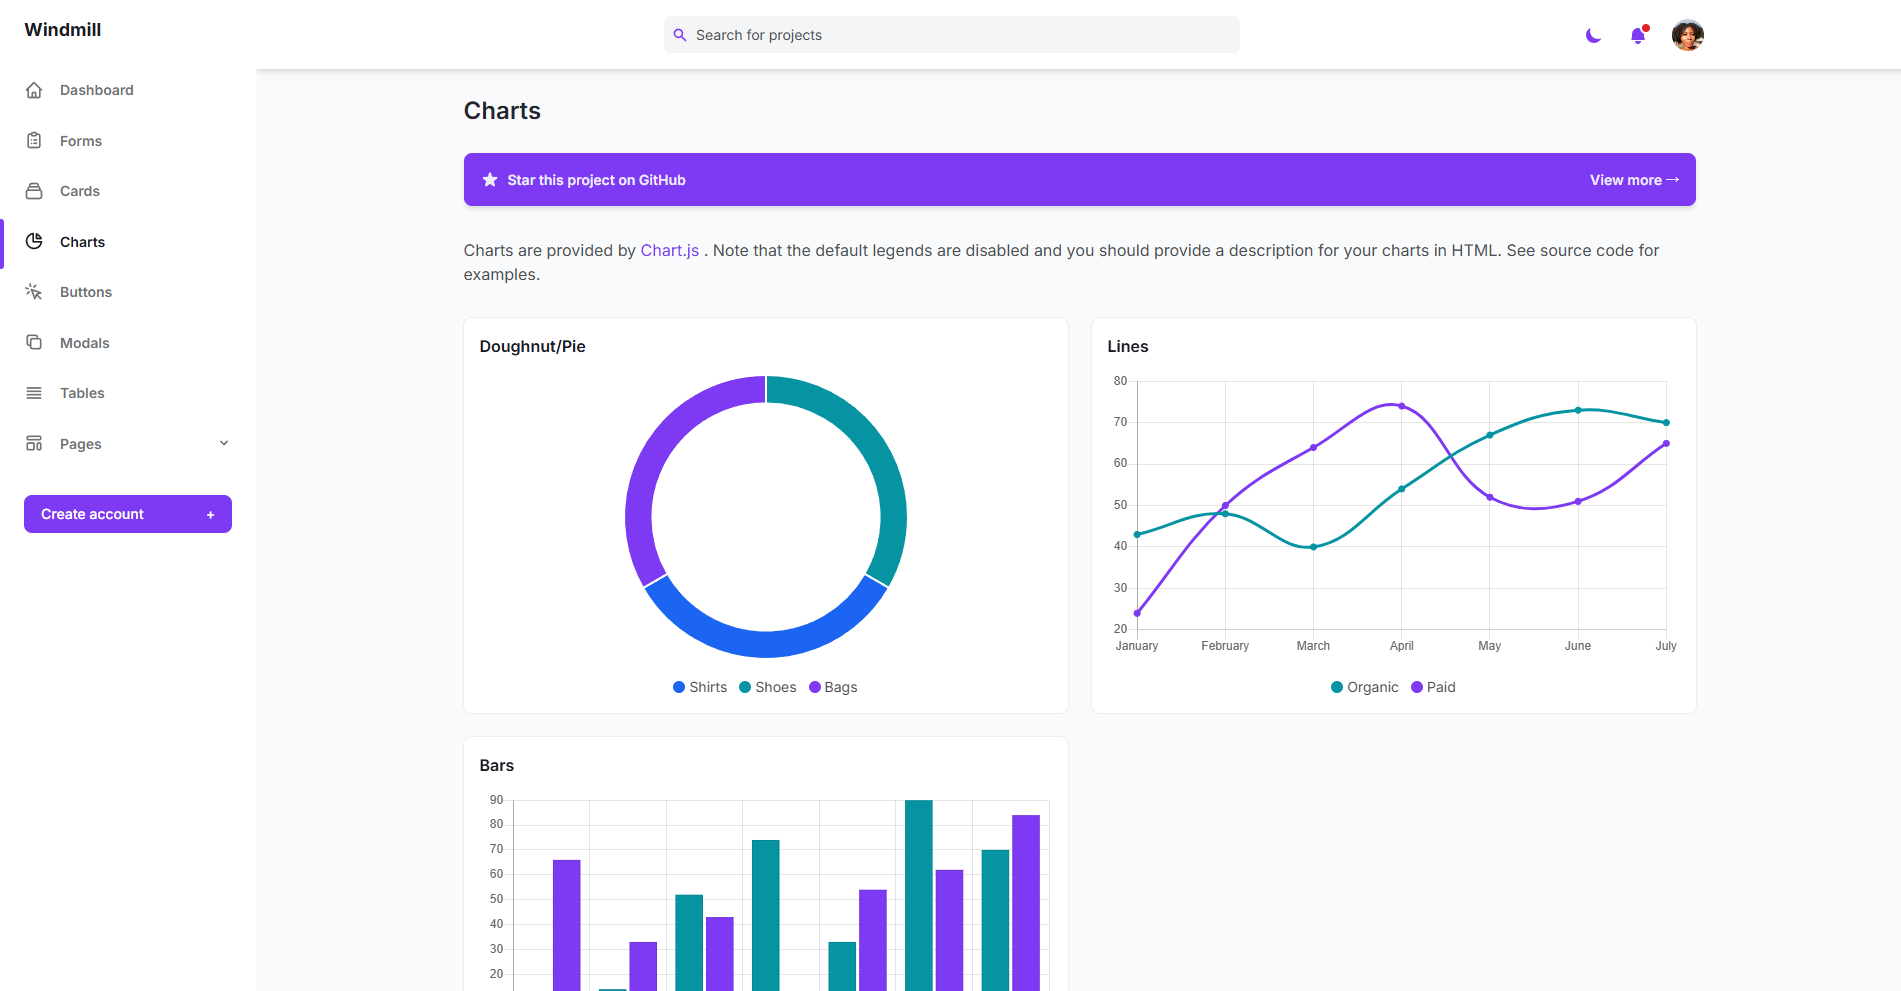Navigate to the Buttons page
1901x991 pixels.
click(x=86, y=292)
